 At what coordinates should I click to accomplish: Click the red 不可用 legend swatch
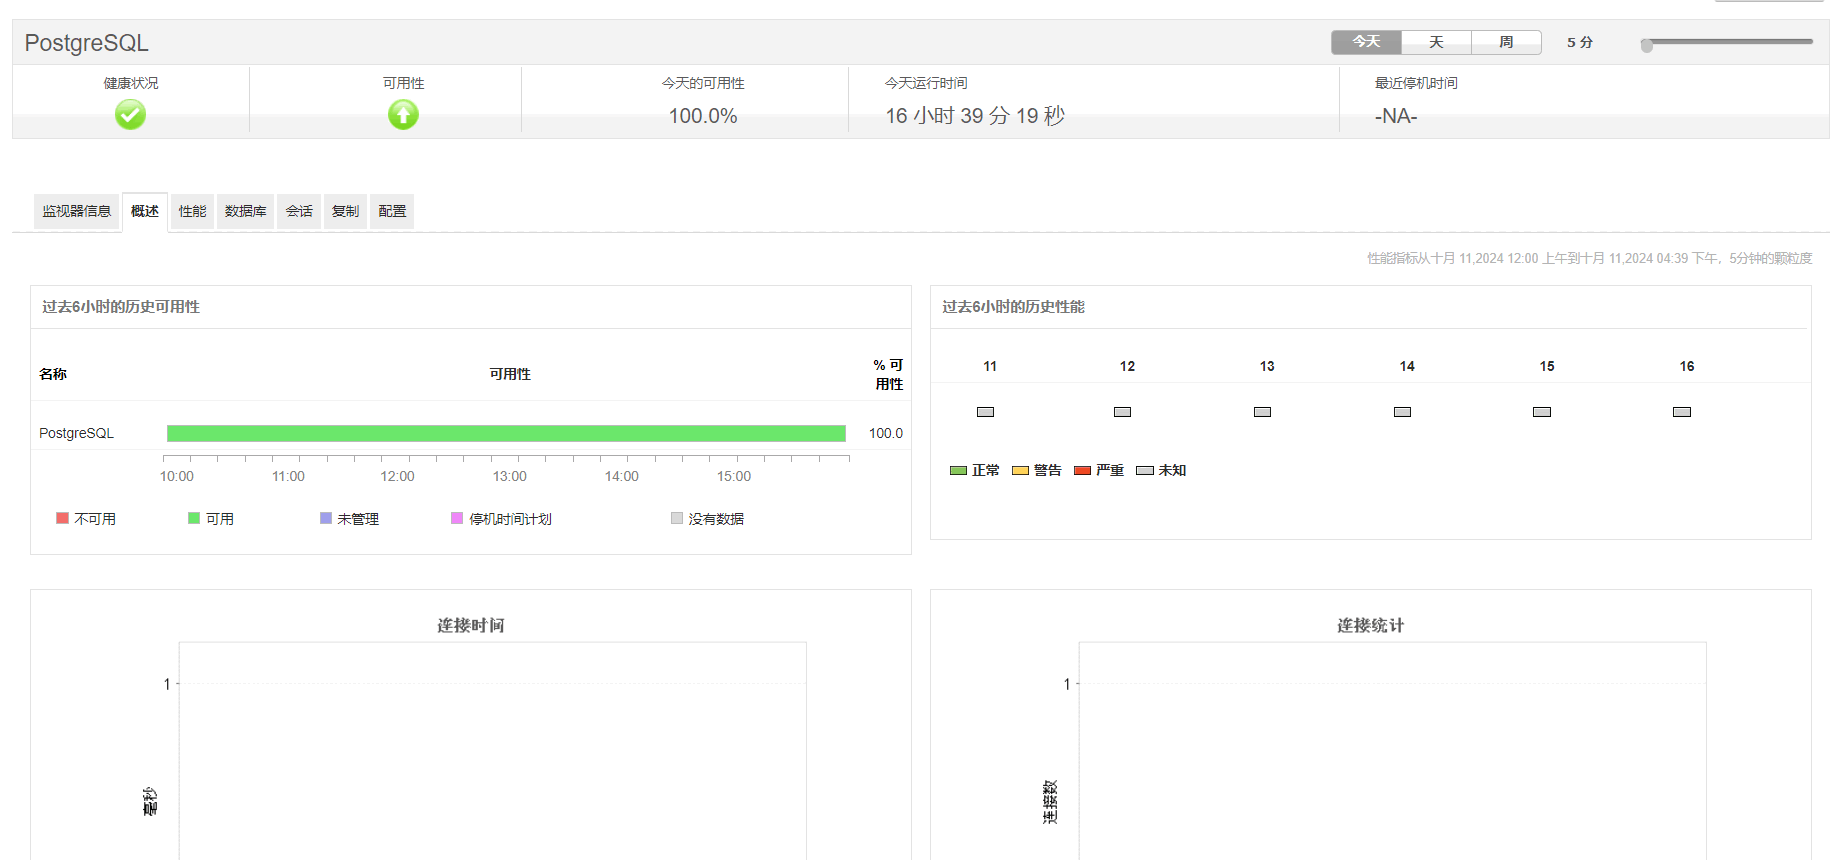click(x=62, y=518)
